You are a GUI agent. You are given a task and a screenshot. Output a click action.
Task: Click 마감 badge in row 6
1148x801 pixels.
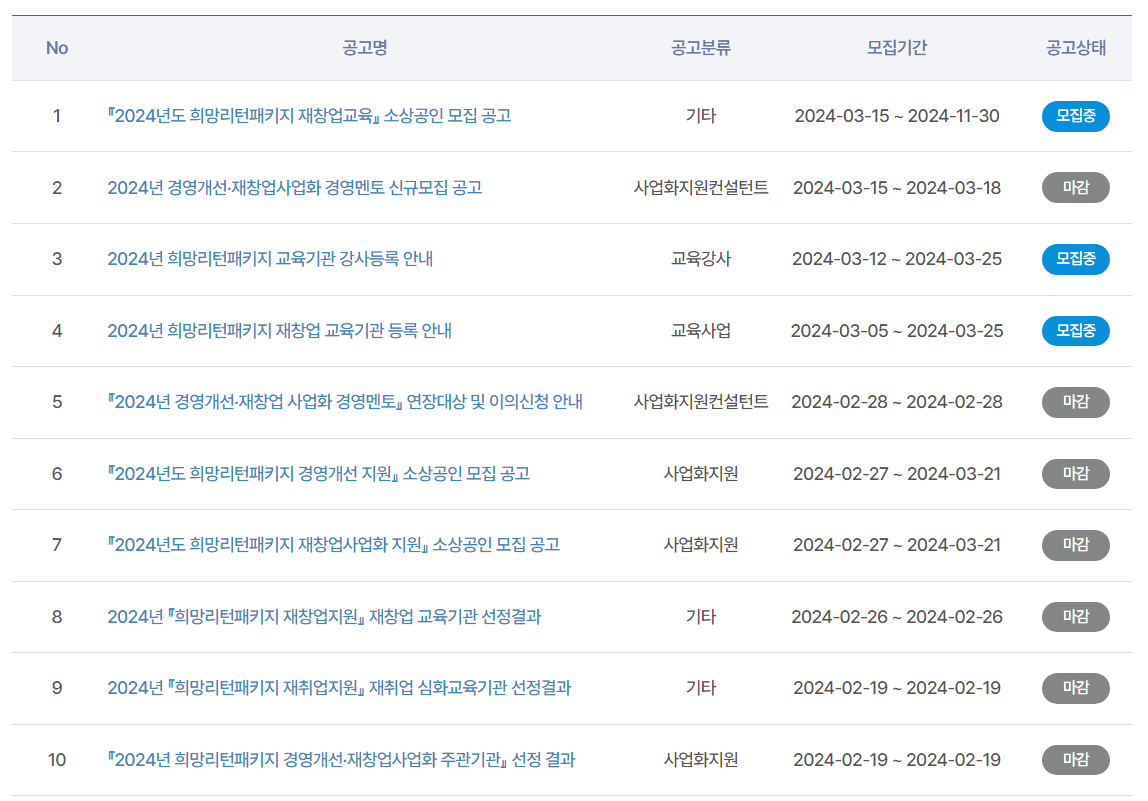(1076, 473)
